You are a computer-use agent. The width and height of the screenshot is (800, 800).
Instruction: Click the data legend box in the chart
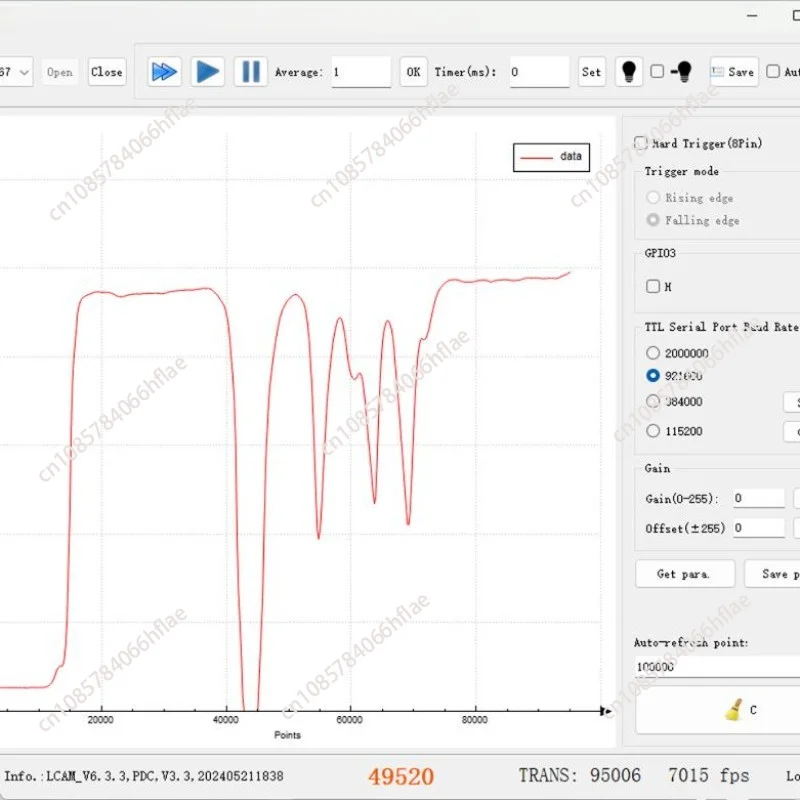click(x=551, y=157)
